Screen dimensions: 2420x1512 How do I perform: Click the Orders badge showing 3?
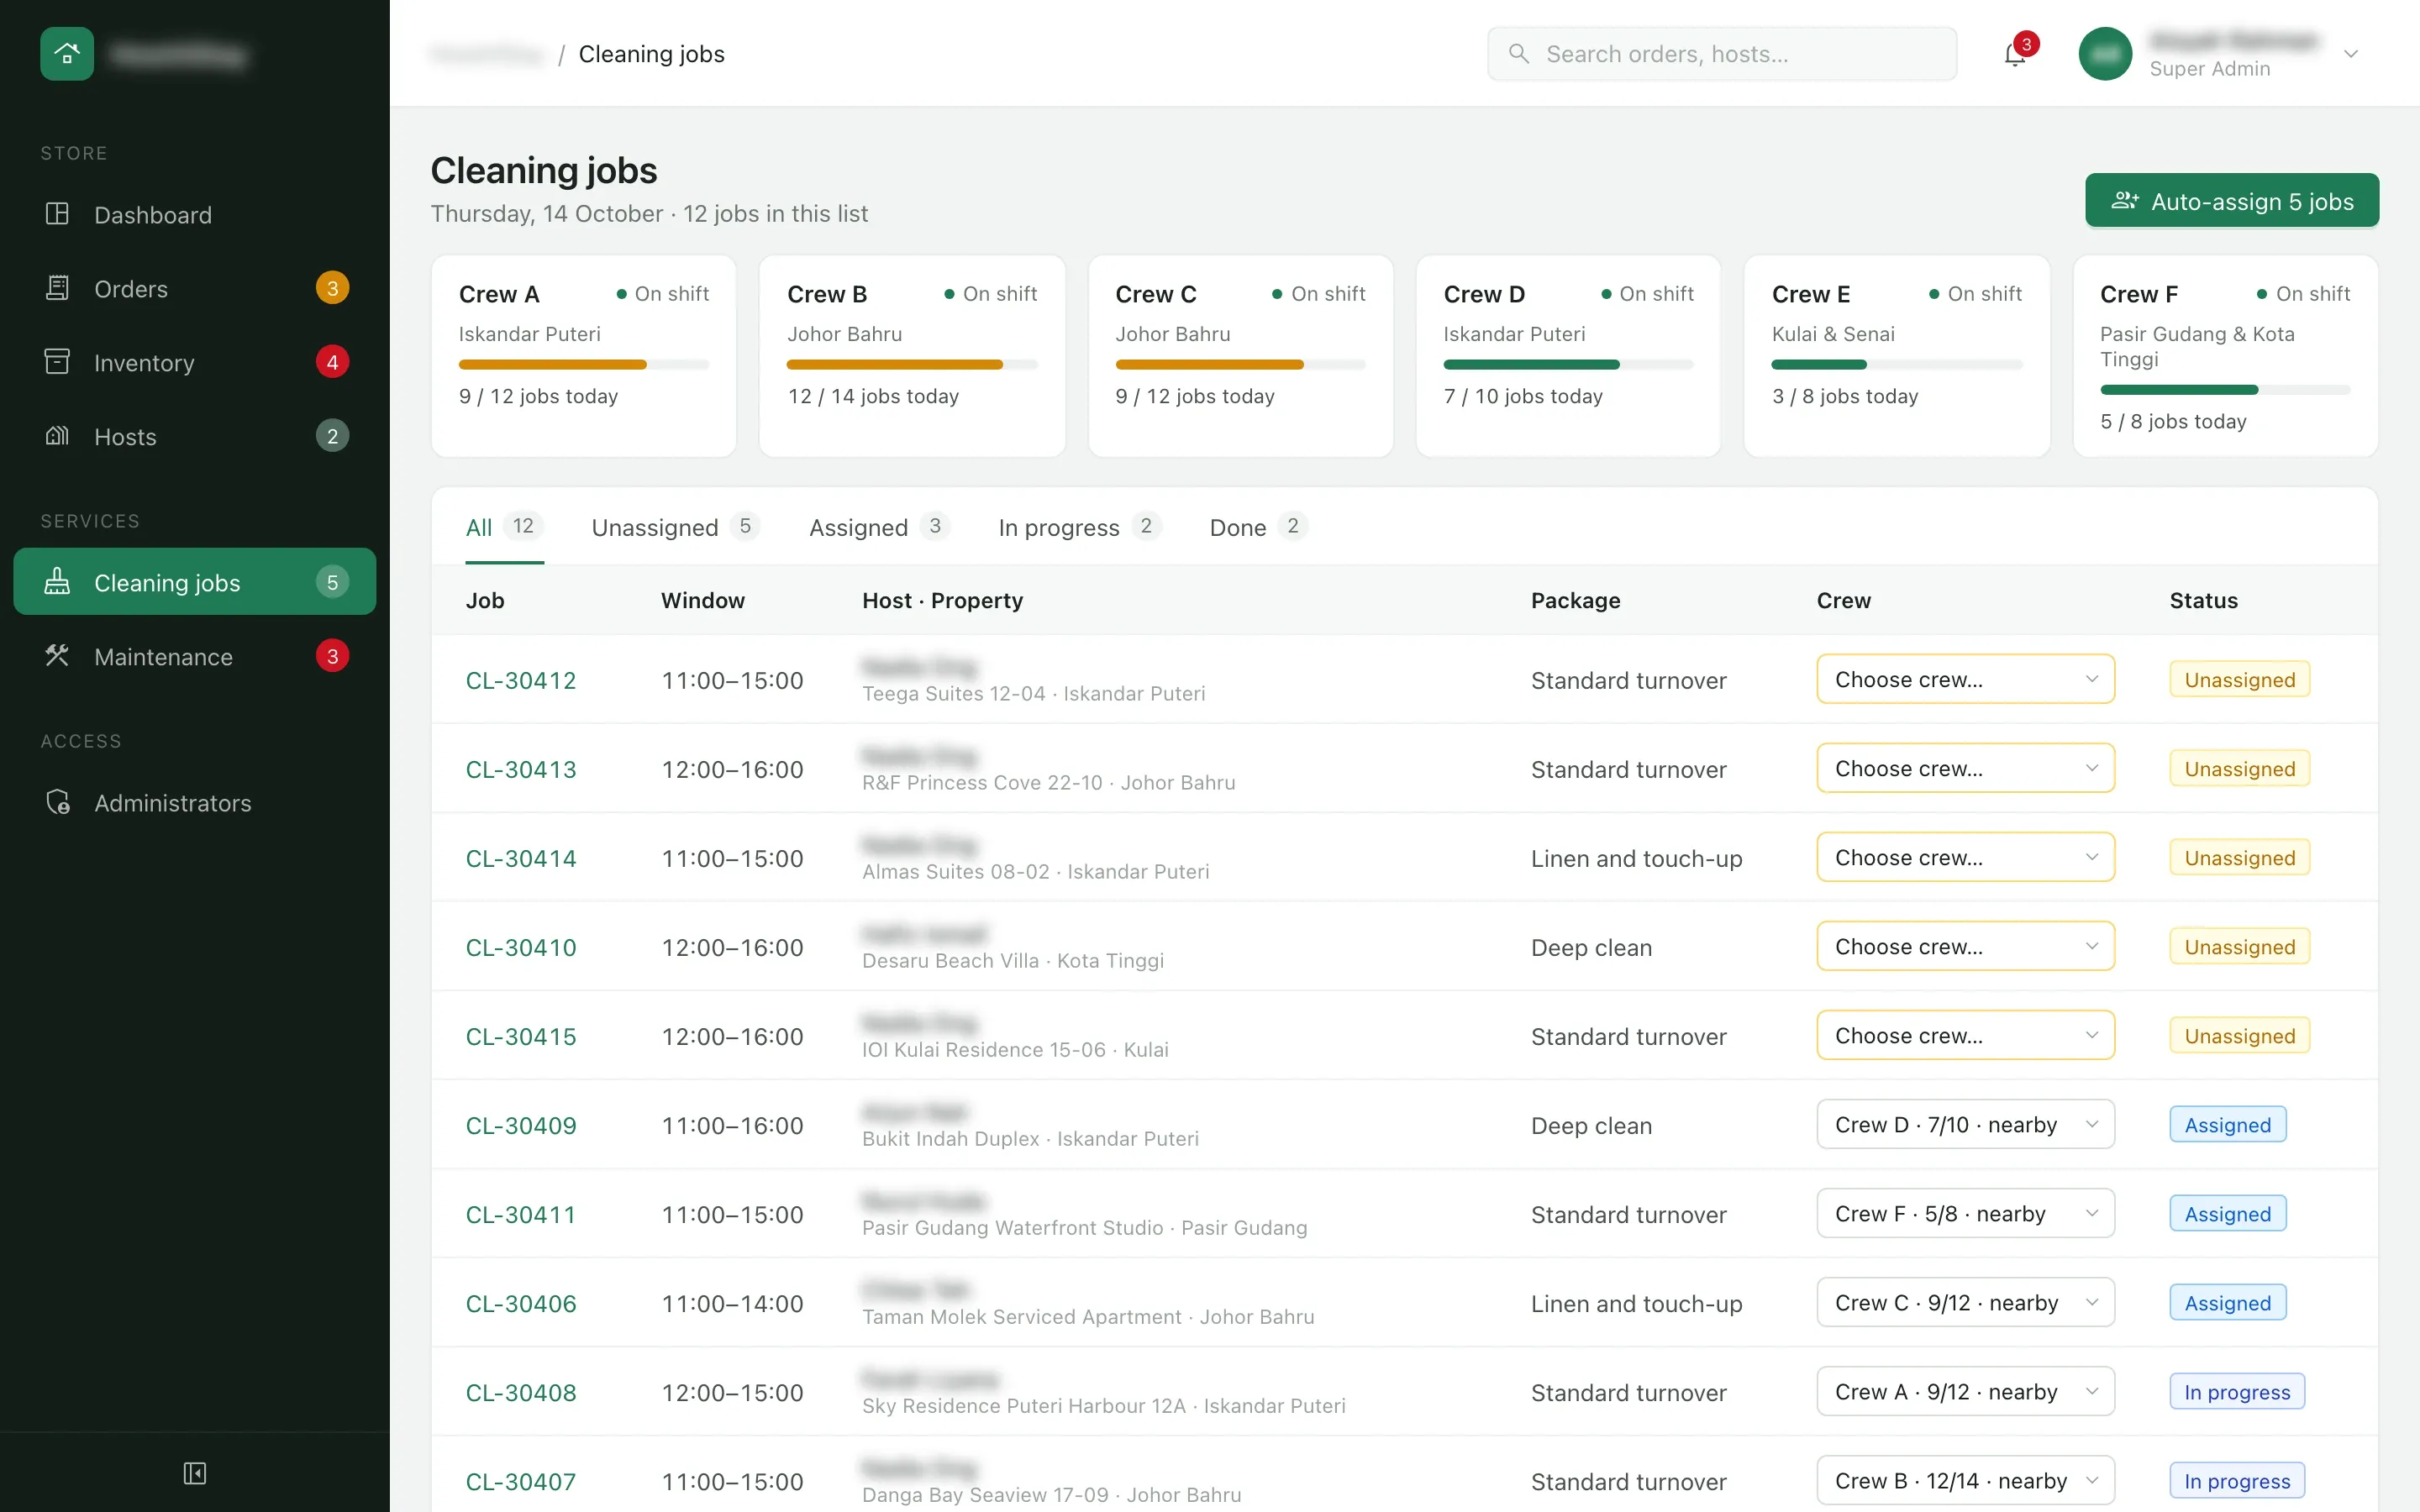(x=332, y=288)
